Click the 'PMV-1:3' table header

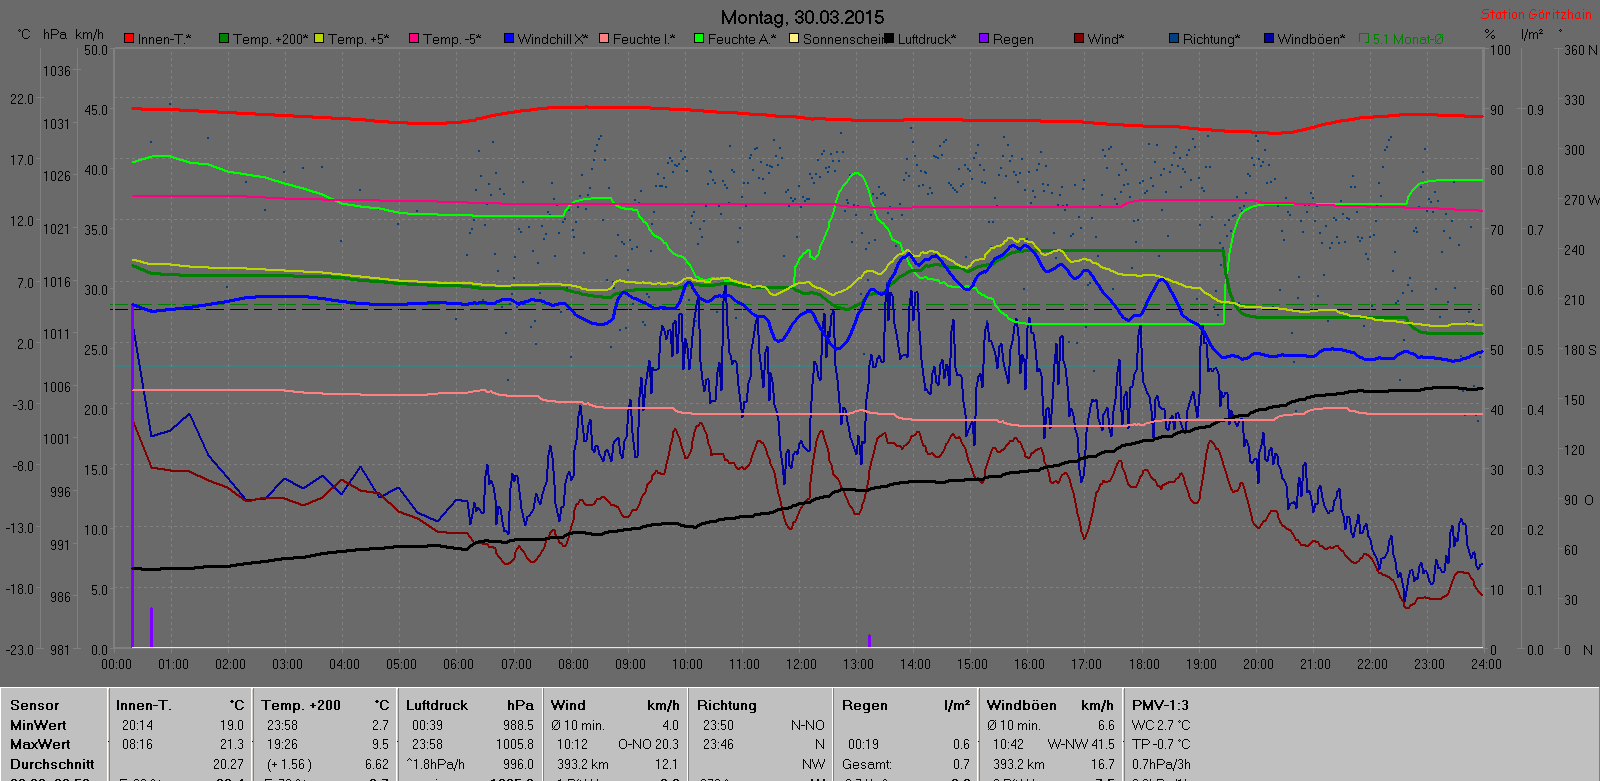(x=1160, y=705)
